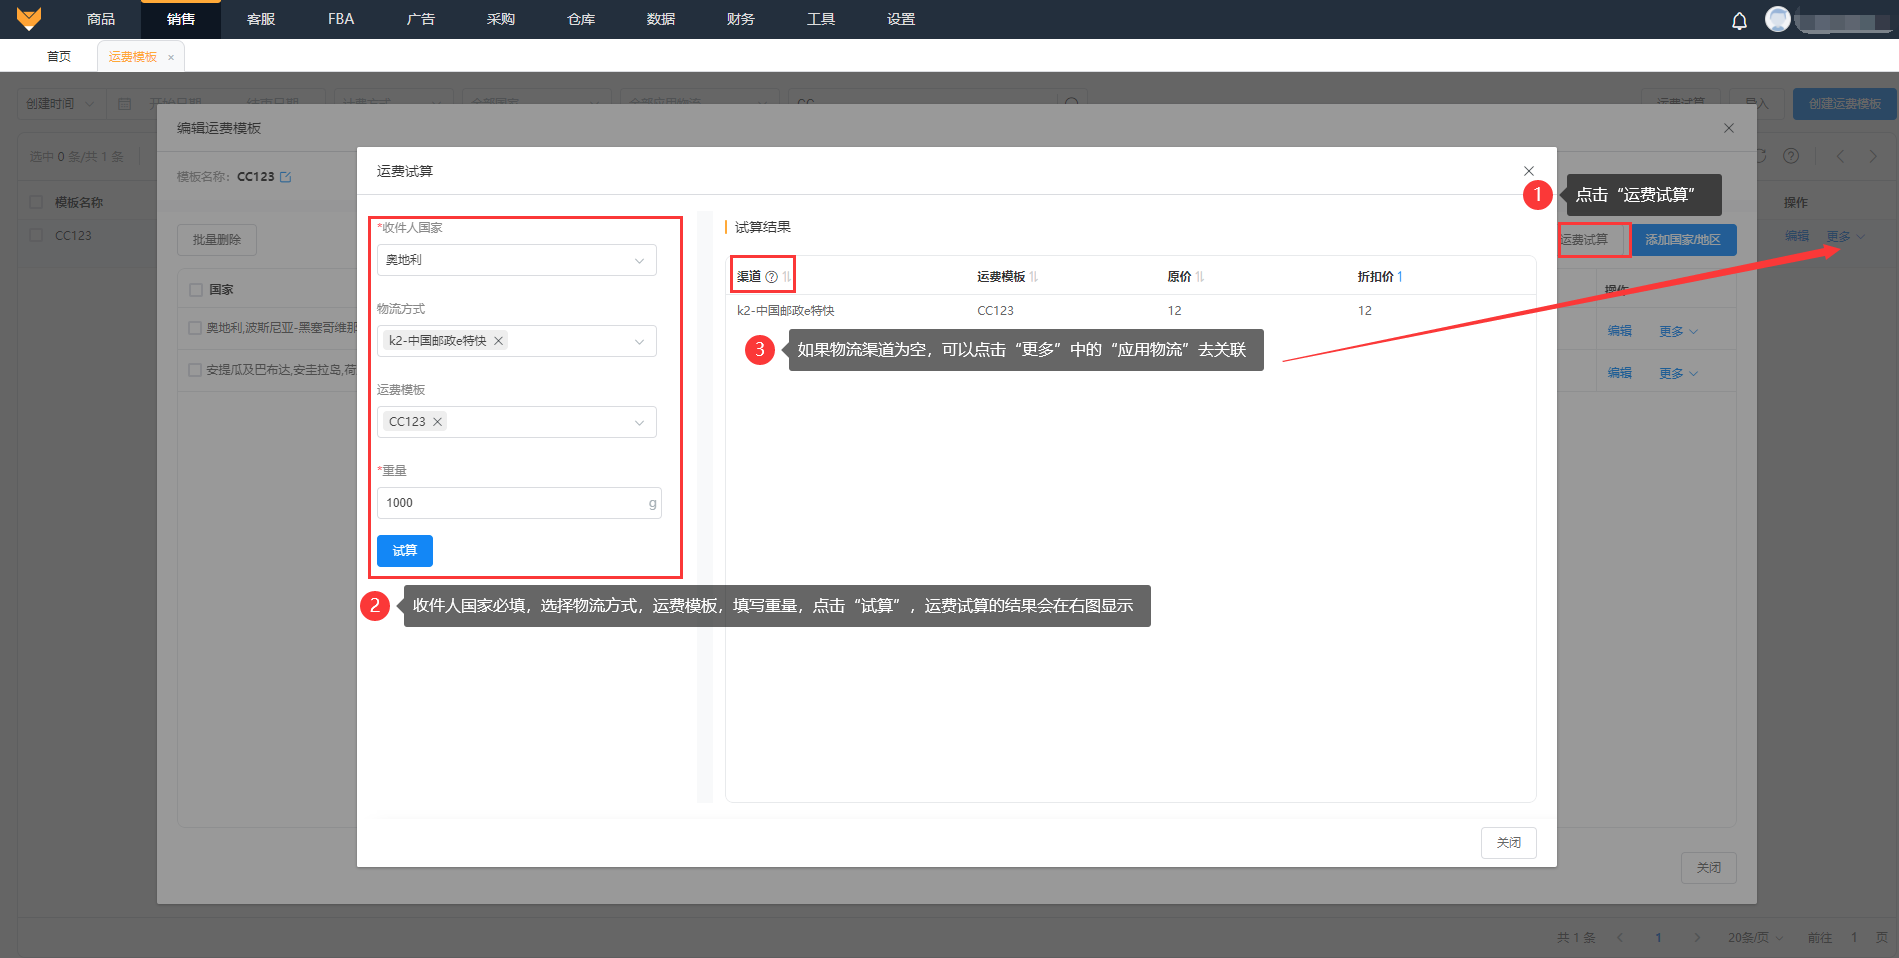Click the 批量删除 button
This screenshot has height=958, width=1899.
(217, 240)
